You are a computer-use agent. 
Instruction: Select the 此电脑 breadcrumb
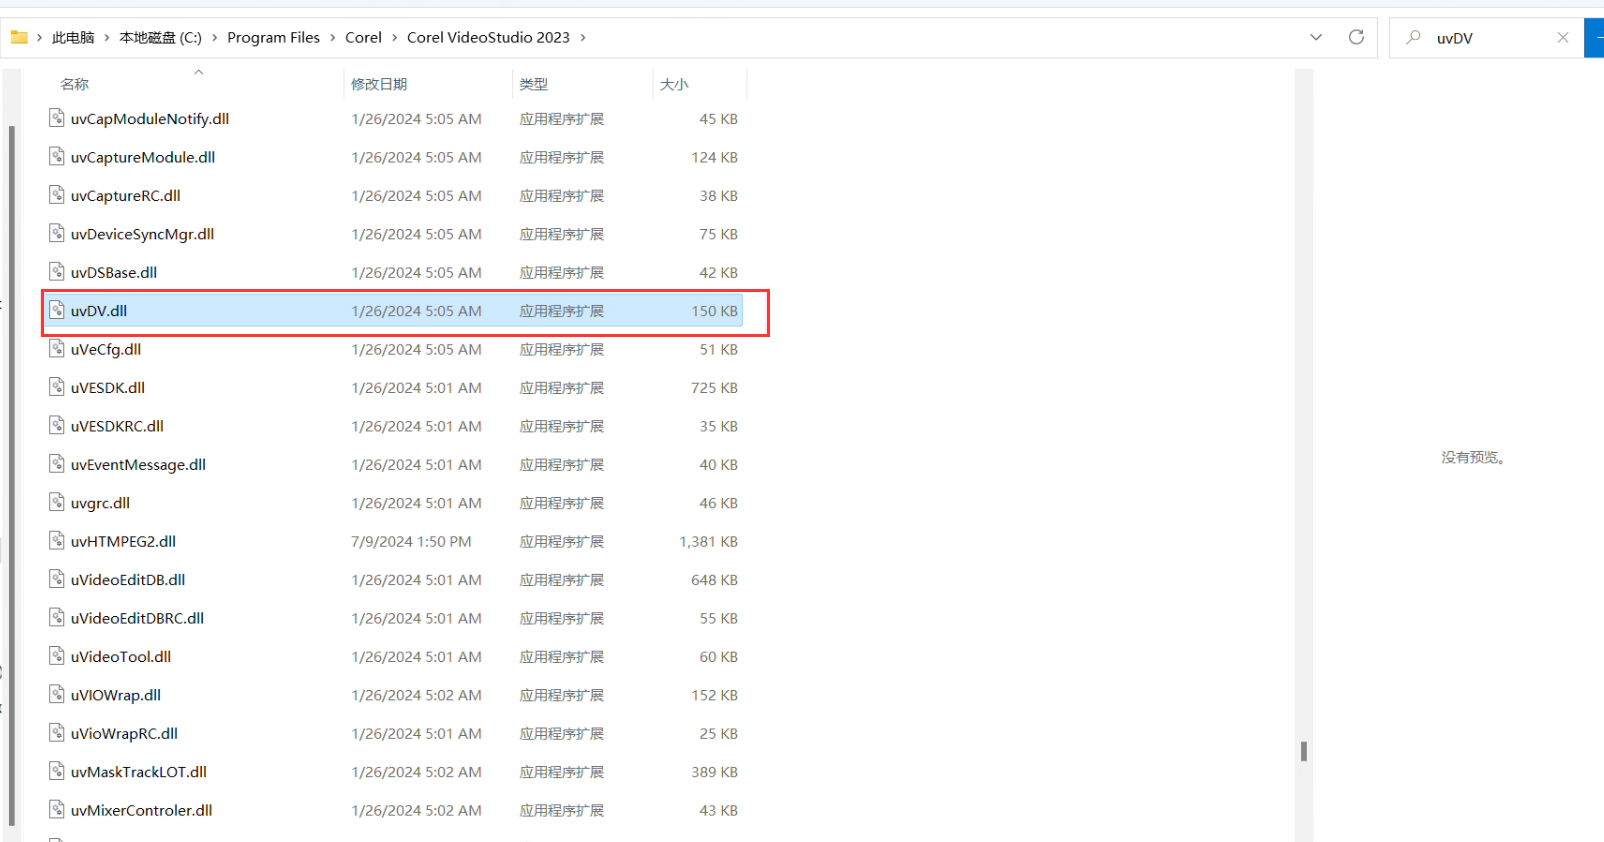(73, 37)
